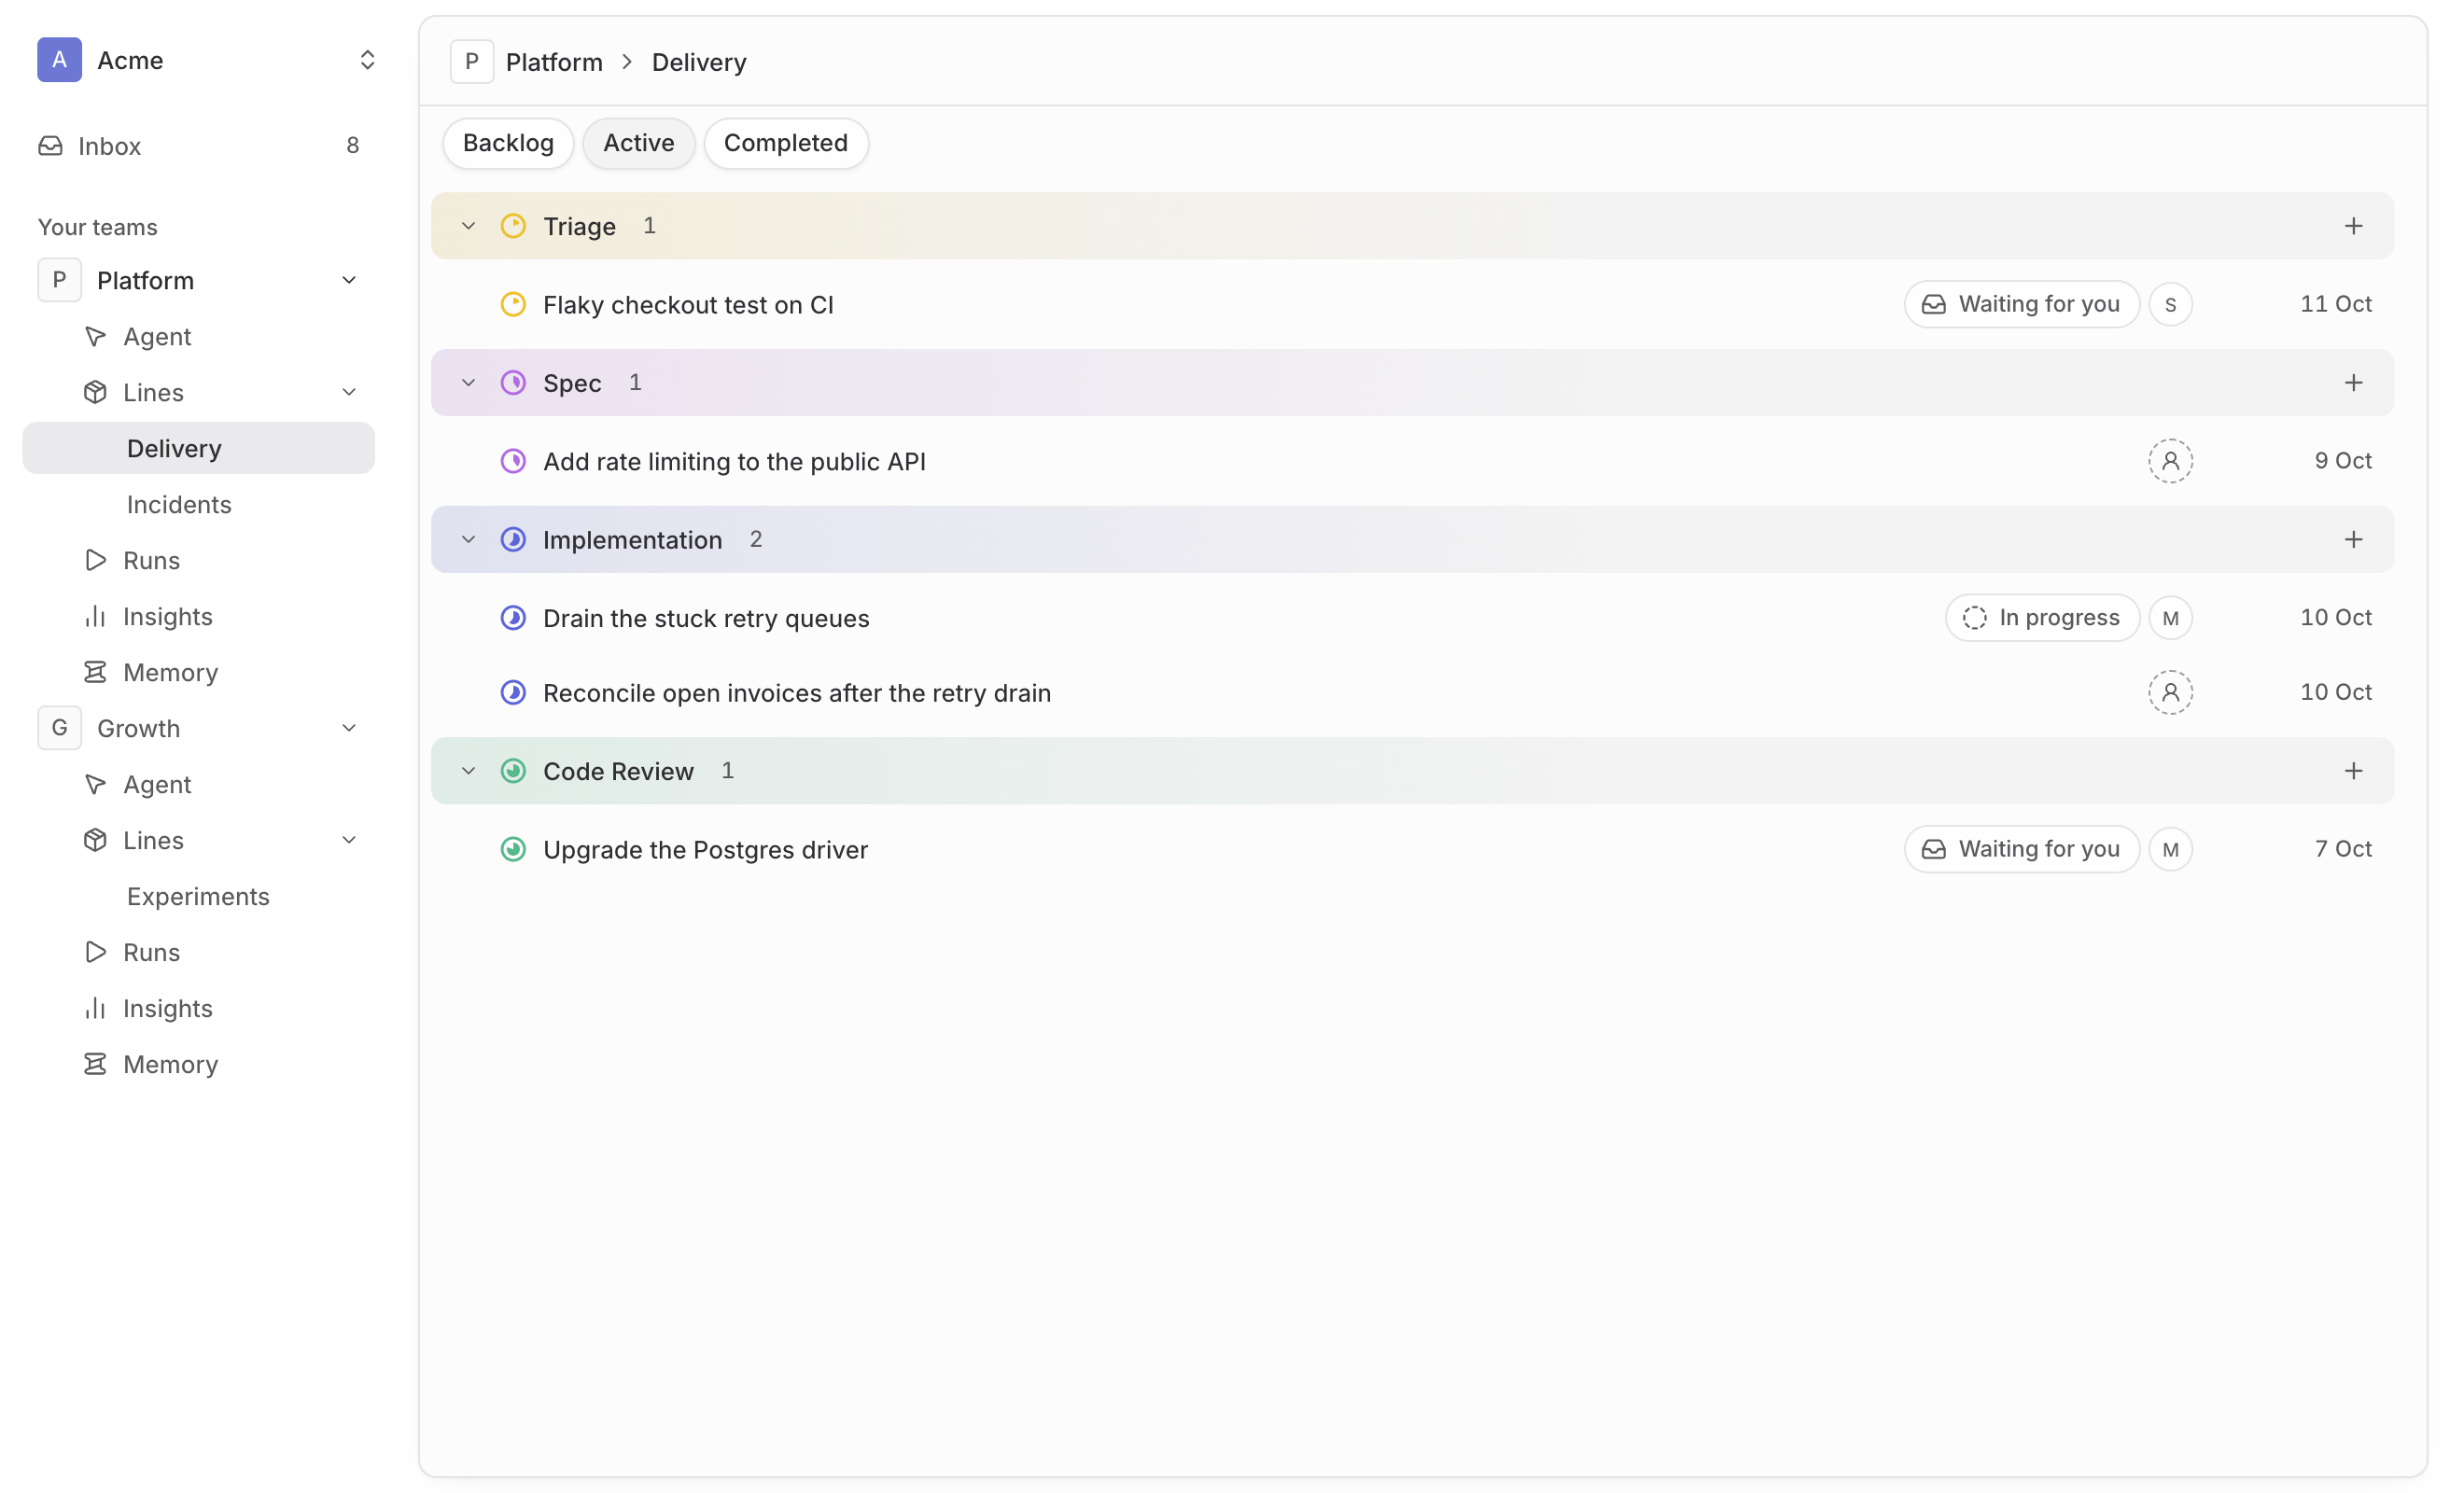Viewport: 2464px width, 1493px height.
Task: Switch to the Active tab
Action: point(639,143)
